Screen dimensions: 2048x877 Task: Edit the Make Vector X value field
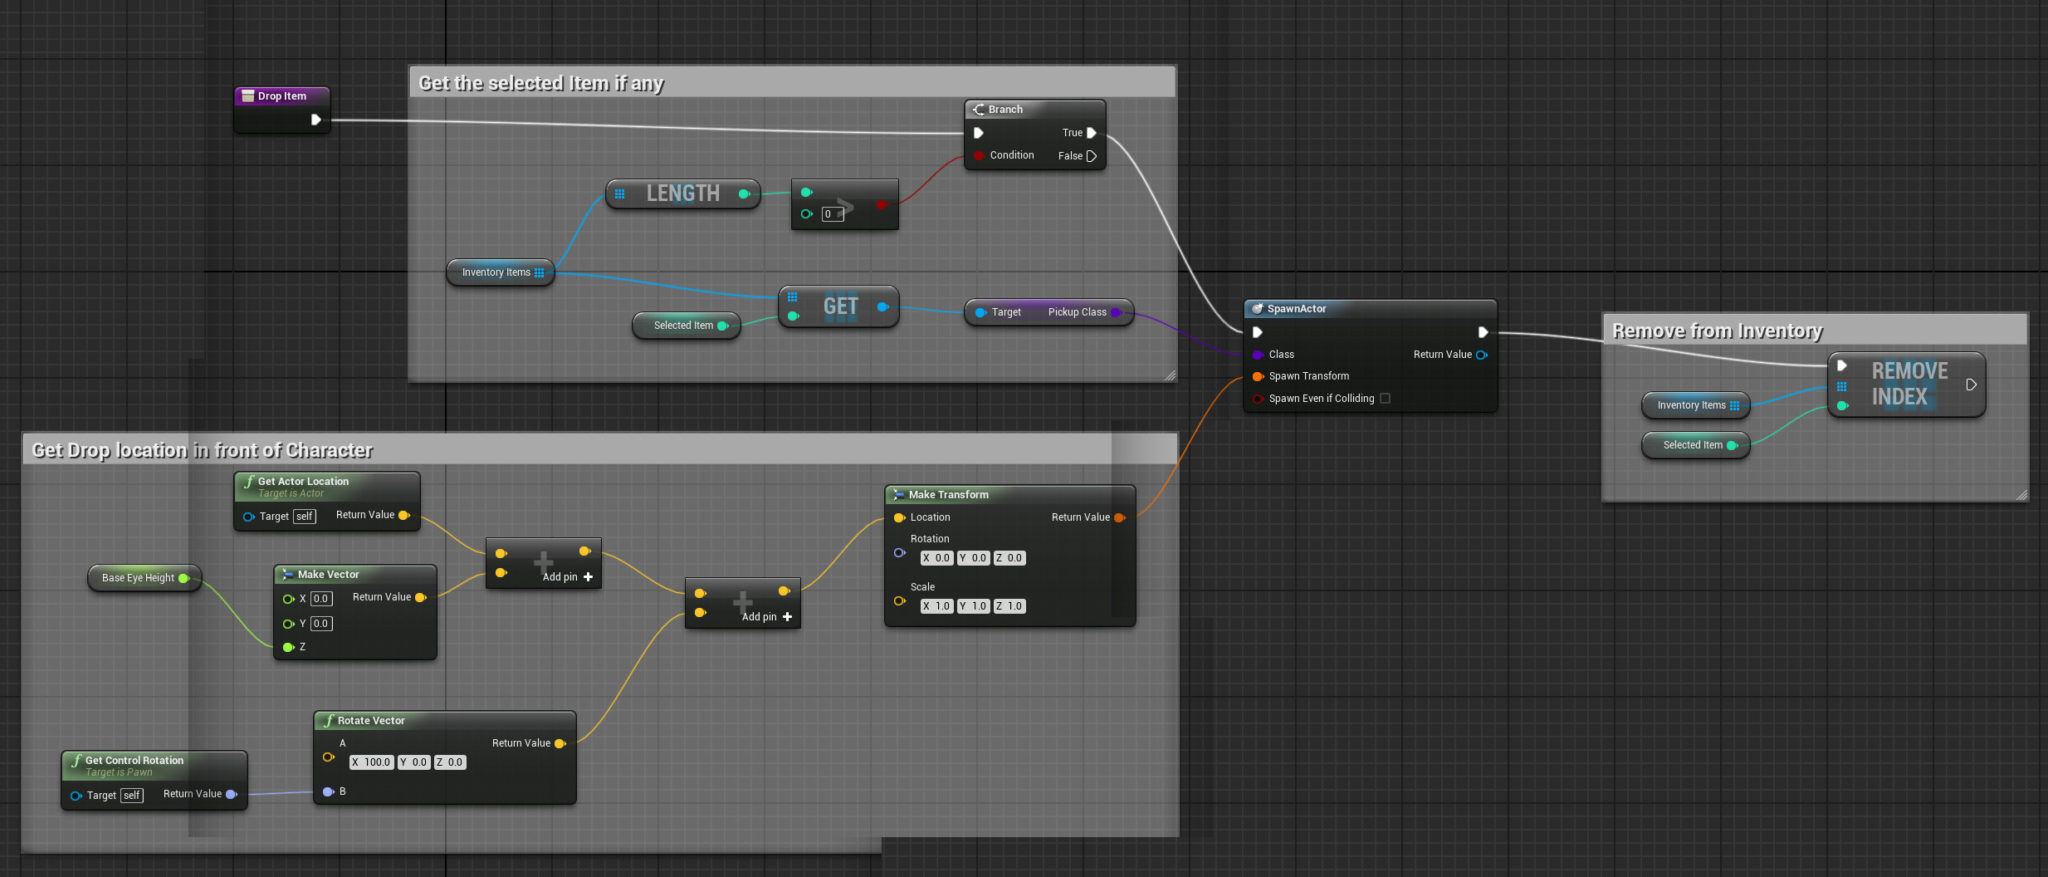pyautogui.click(x=321, y=599)
